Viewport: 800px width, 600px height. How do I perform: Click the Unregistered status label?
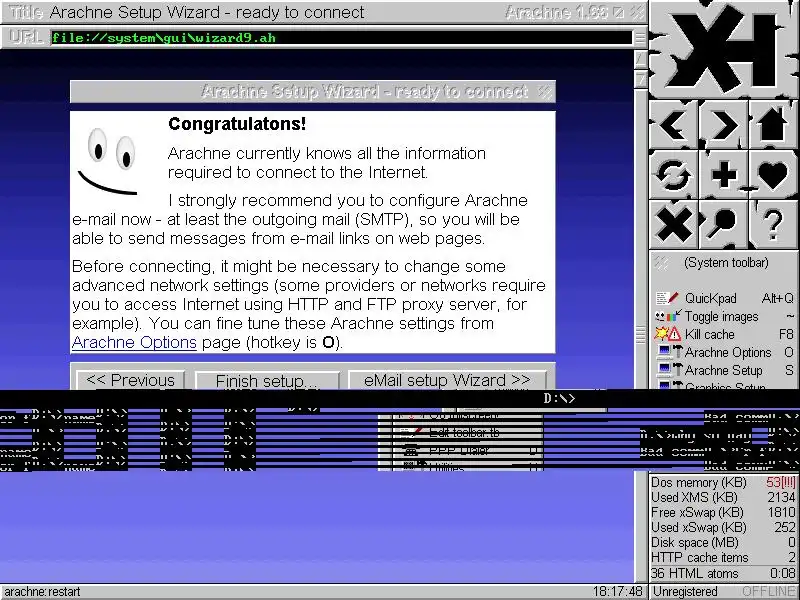coord(685,592)
